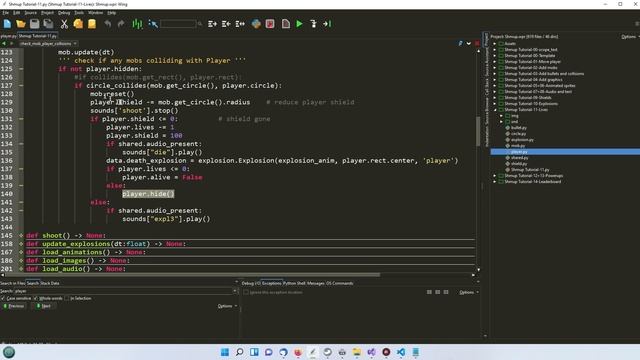Expand the folded update_explosions function

(21, 244)
